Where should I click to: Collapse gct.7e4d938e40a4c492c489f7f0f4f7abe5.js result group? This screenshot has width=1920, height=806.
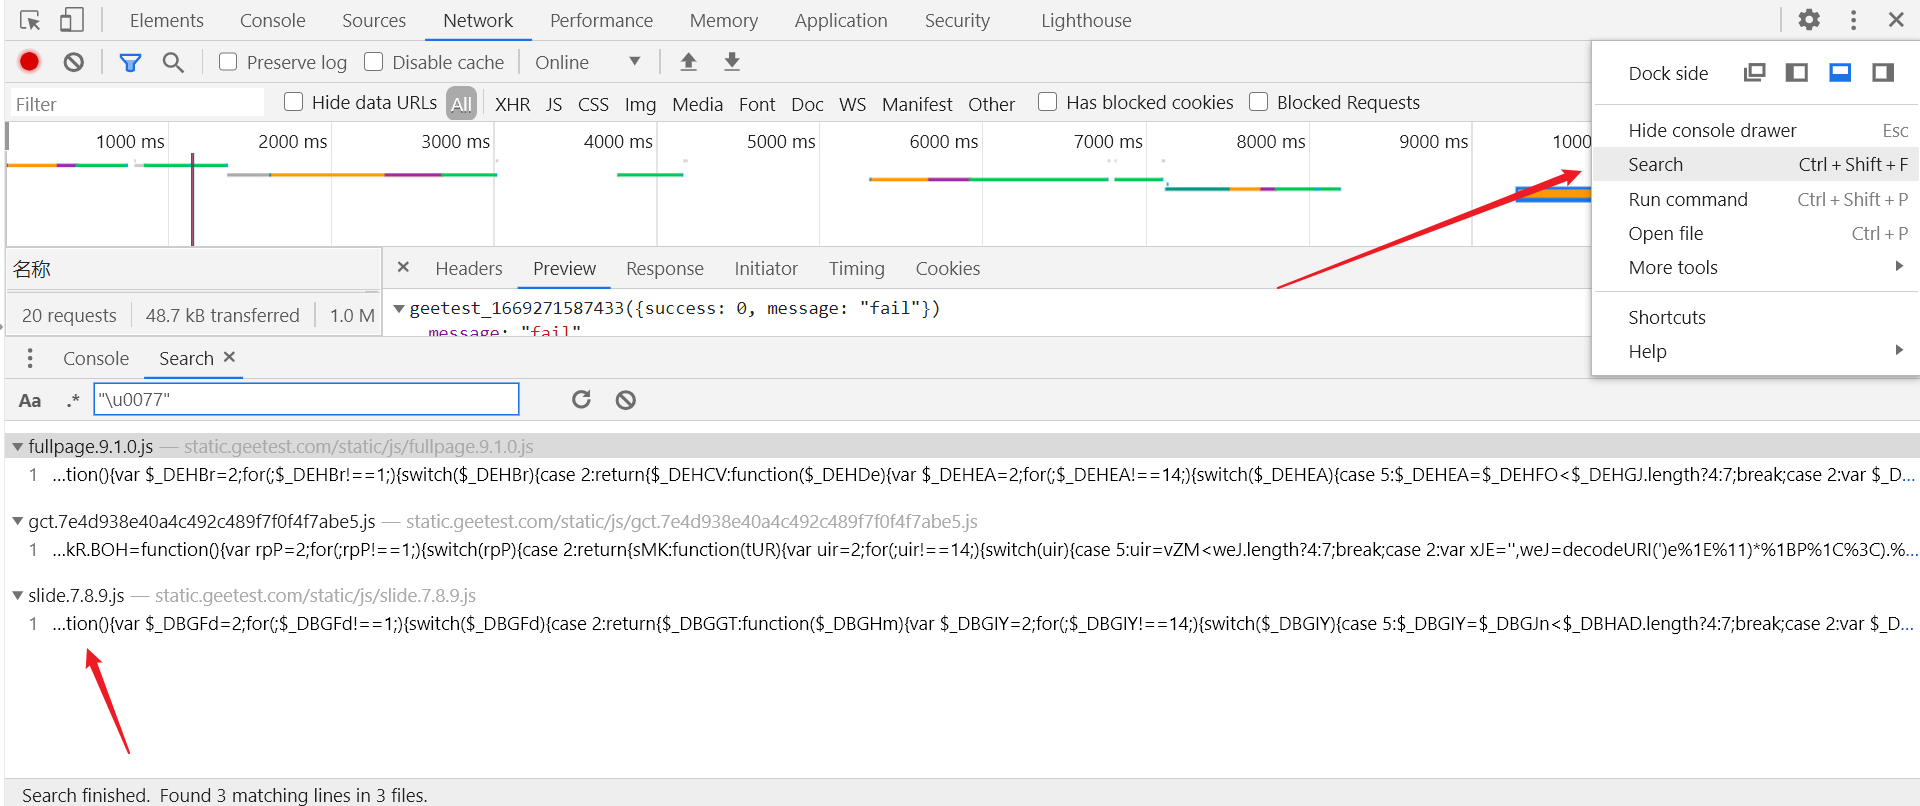point(17,521)
